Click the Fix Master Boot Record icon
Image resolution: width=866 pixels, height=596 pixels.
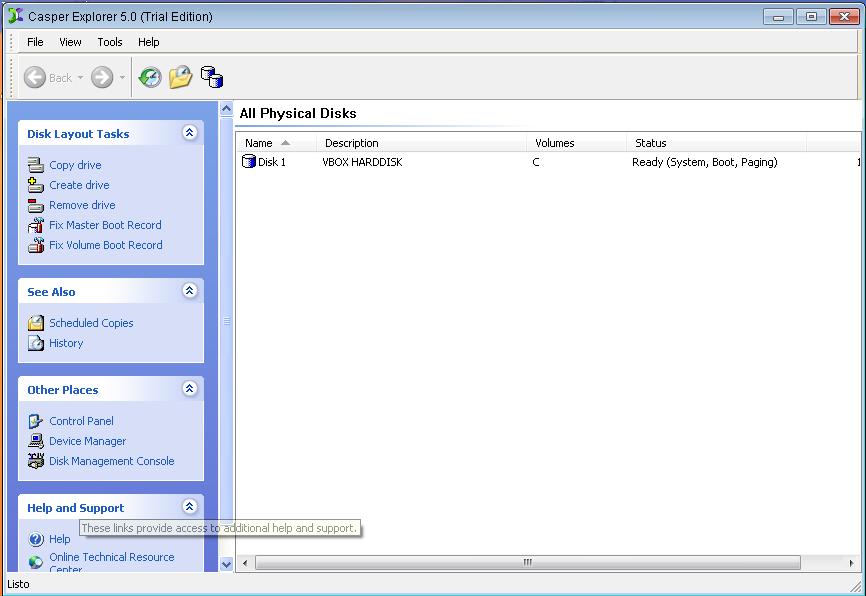click(36, 225)
